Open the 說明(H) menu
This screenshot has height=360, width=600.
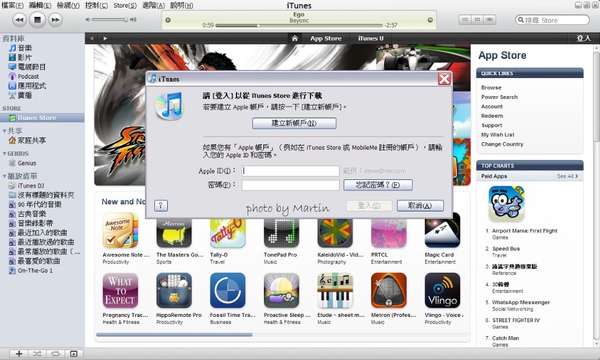coord(182,5)
